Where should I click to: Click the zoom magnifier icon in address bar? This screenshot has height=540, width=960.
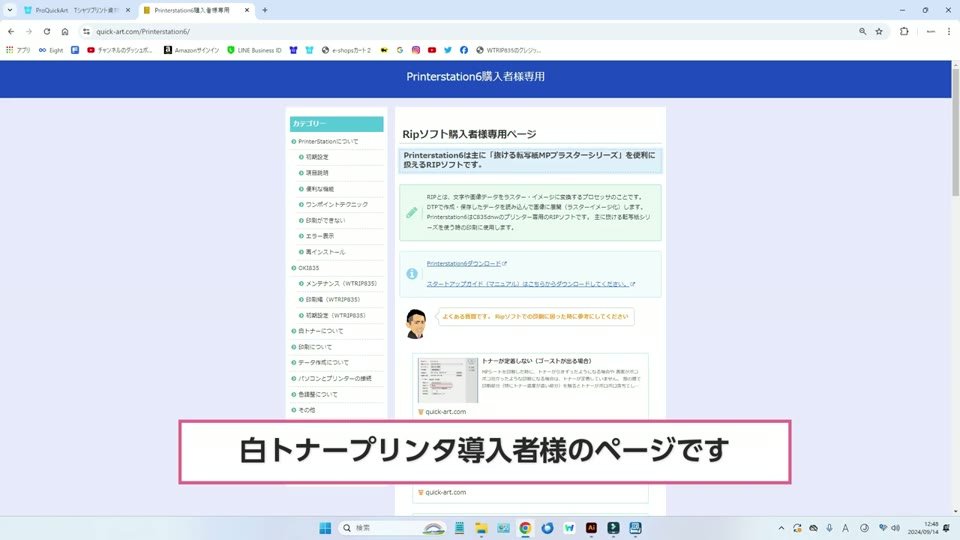pyautogui.click(x=862, y=31)
